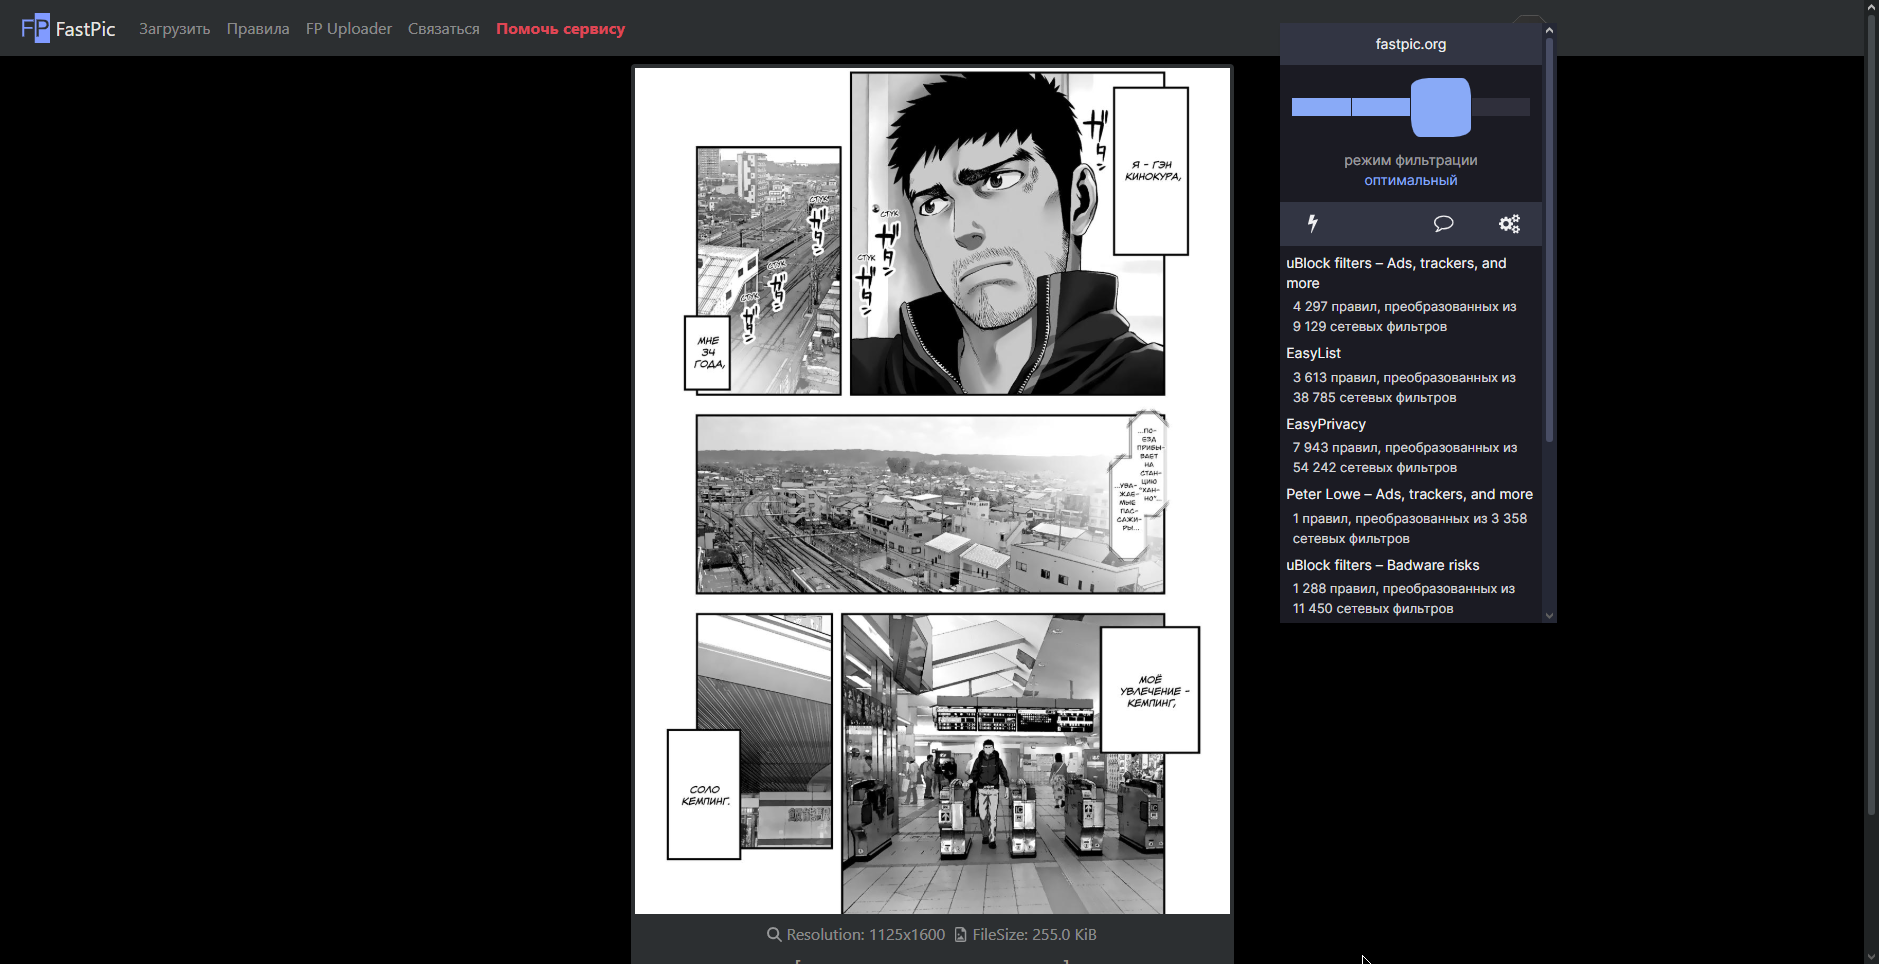Image resolution: width=1879 pixels, height=964 pixels.
Task: Click the fastpic.org hostname in uBlock popup
Action: tap(1411, 44)
